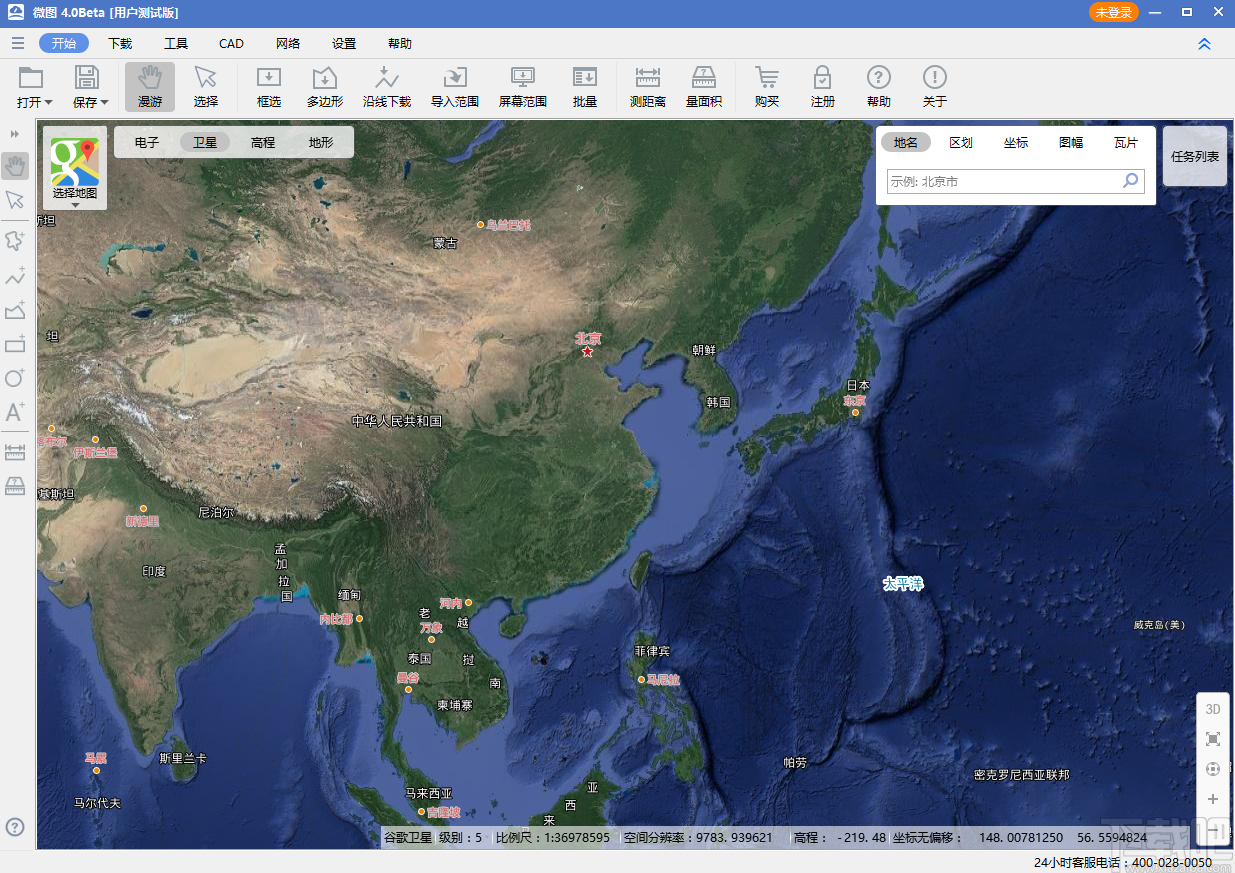Switch map view to 3D mode
Viewport: 1235px width, 873px height.
[1213, 709]
